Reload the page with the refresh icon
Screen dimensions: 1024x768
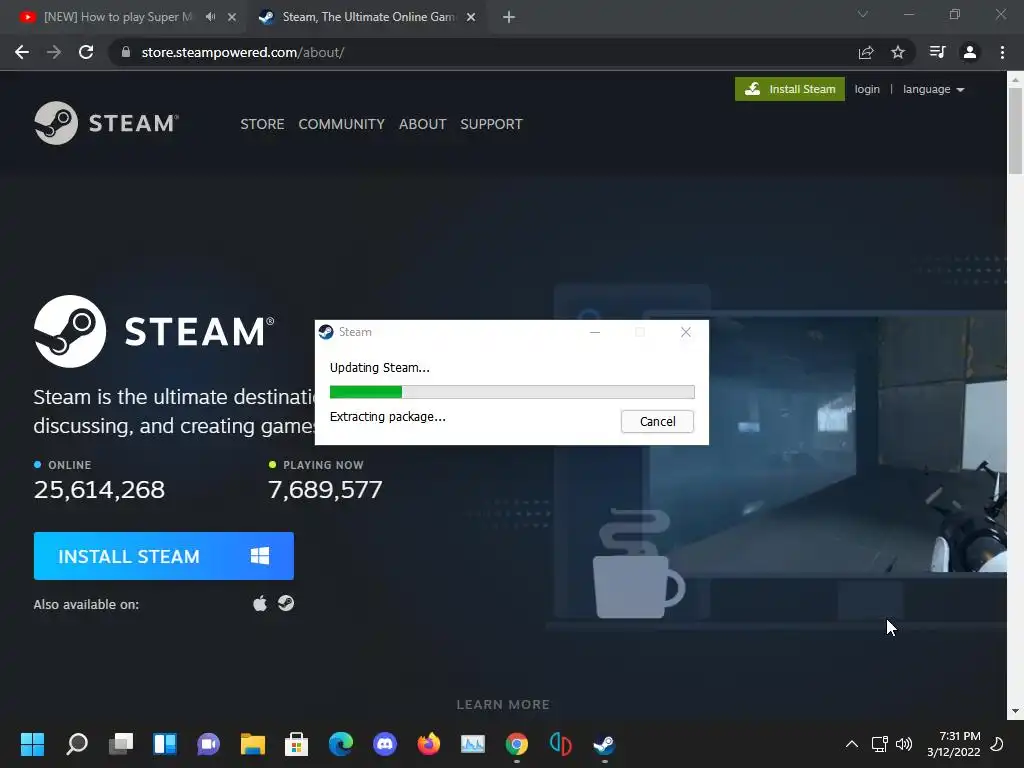point(86,52)
